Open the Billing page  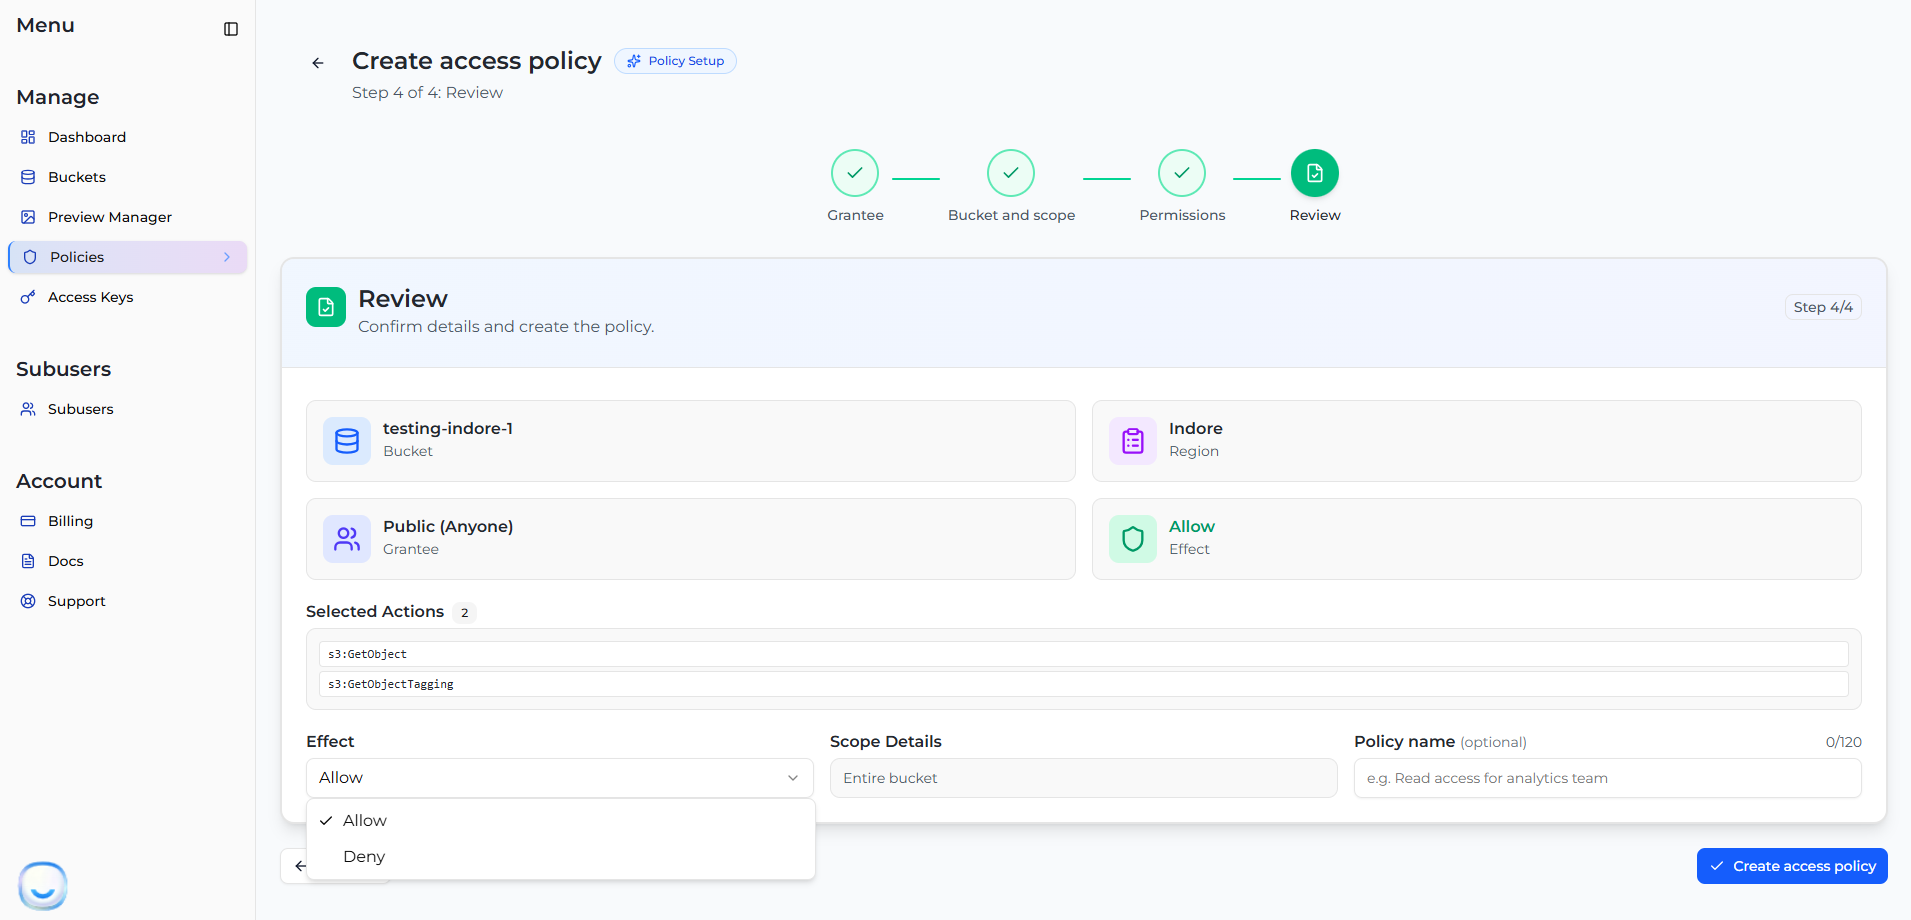(x=128, y=521)
